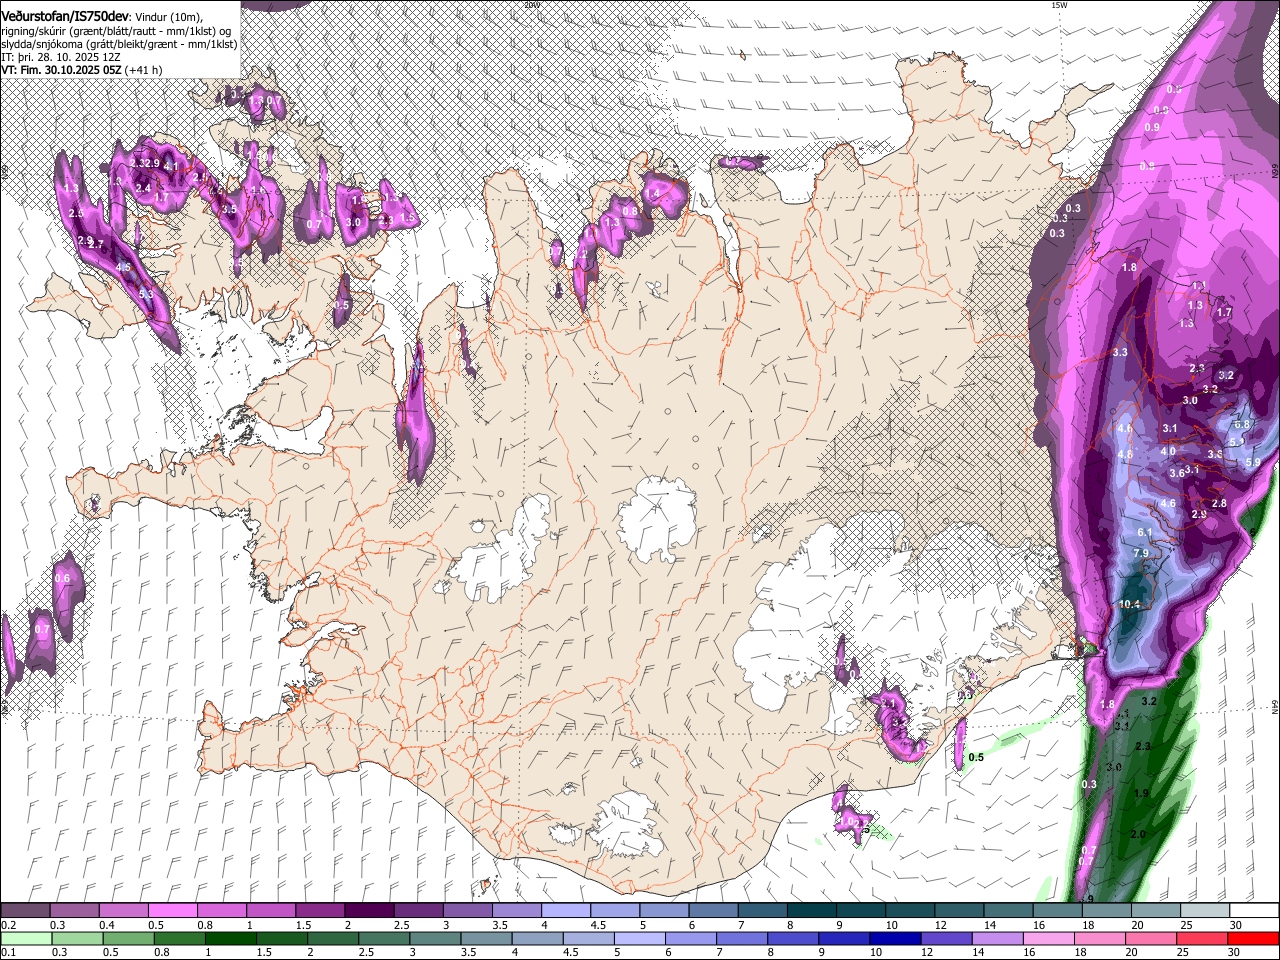Click the royal blue 8 swatch in lower legend
Viewport: 1280px width, 960px height.
point(792,938)
